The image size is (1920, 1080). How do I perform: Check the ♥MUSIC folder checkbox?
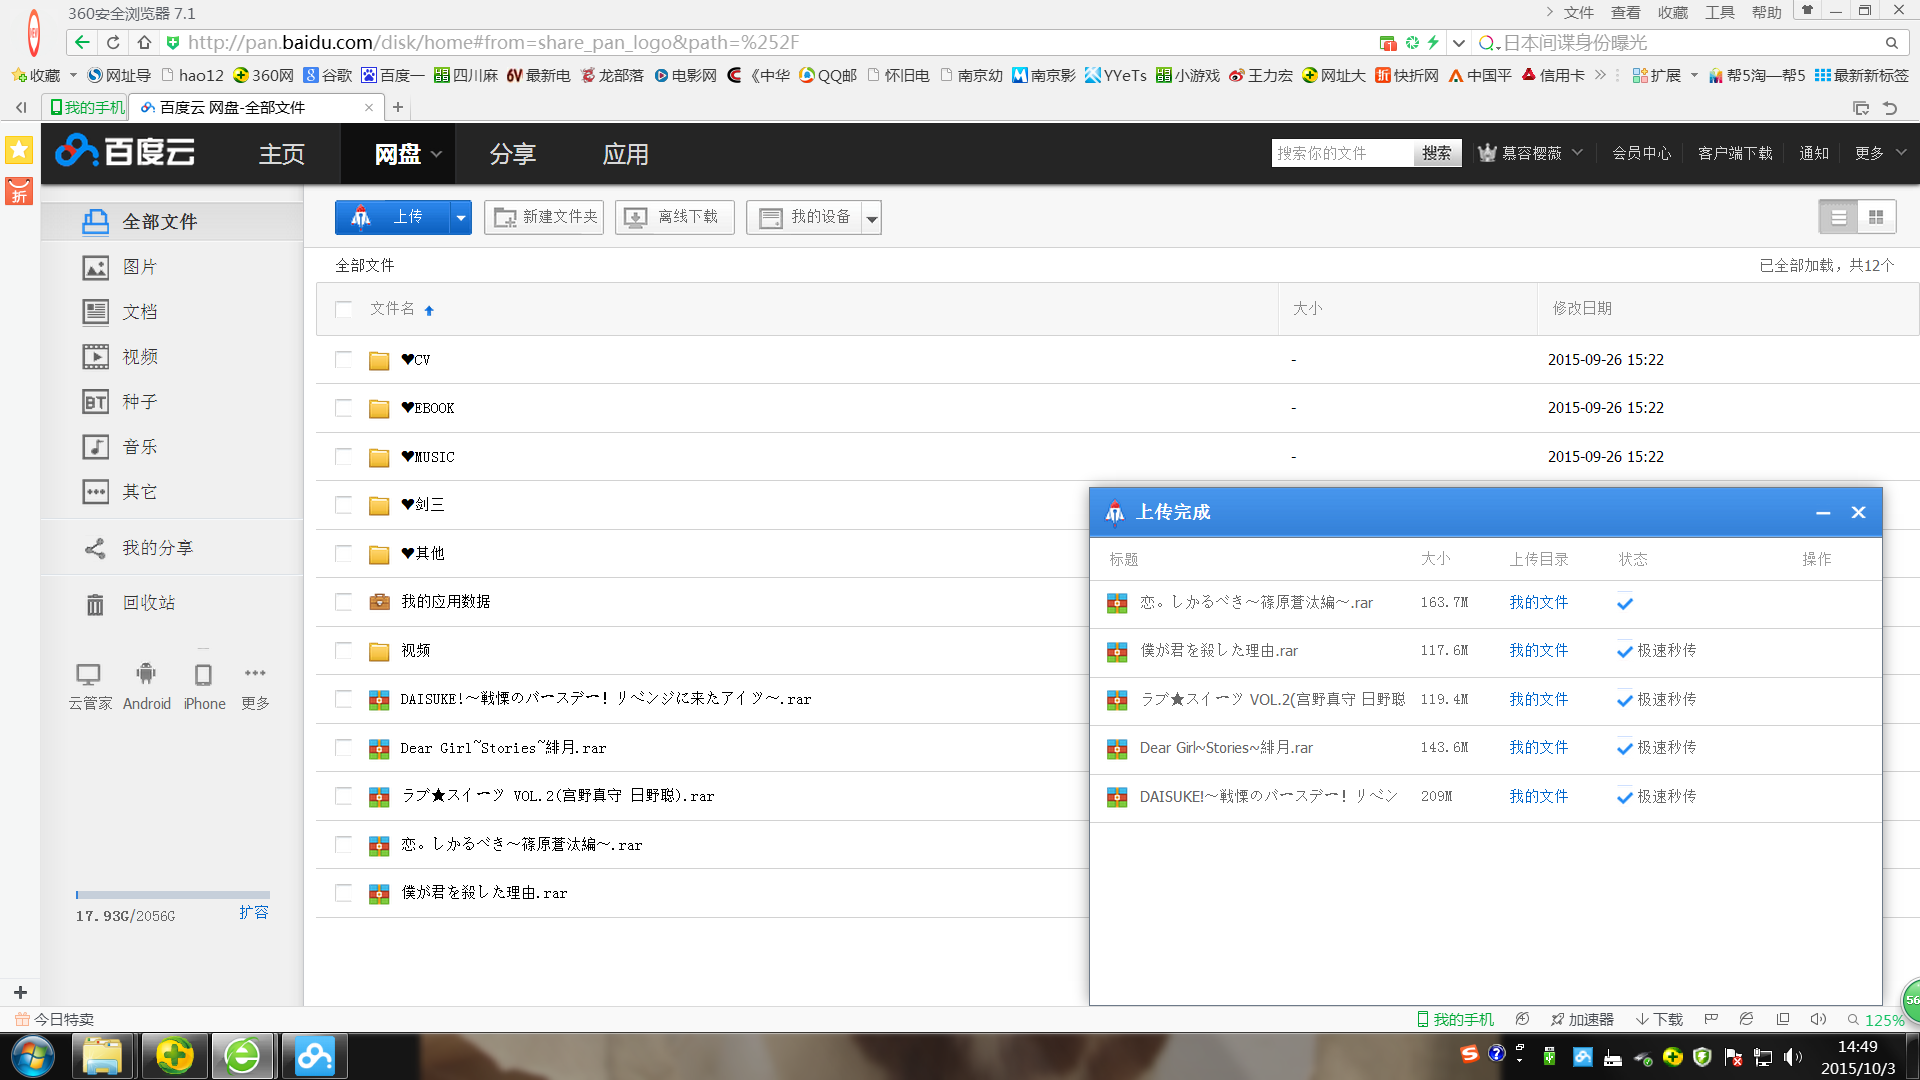tap(343, 457)
